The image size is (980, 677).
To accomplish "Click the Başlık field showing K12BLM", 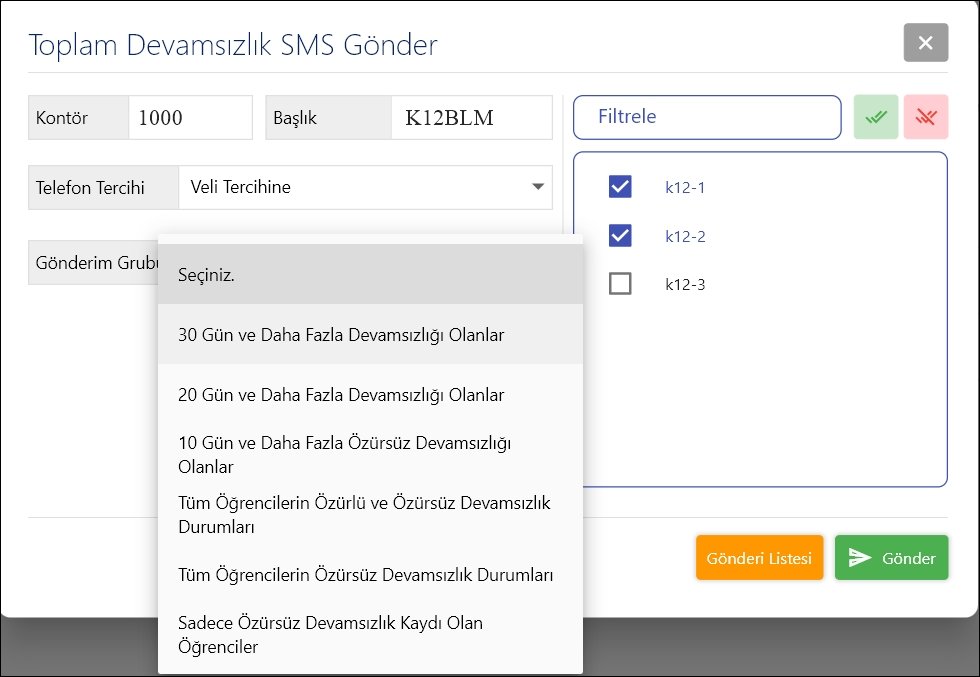I will (x=470, y=118).
